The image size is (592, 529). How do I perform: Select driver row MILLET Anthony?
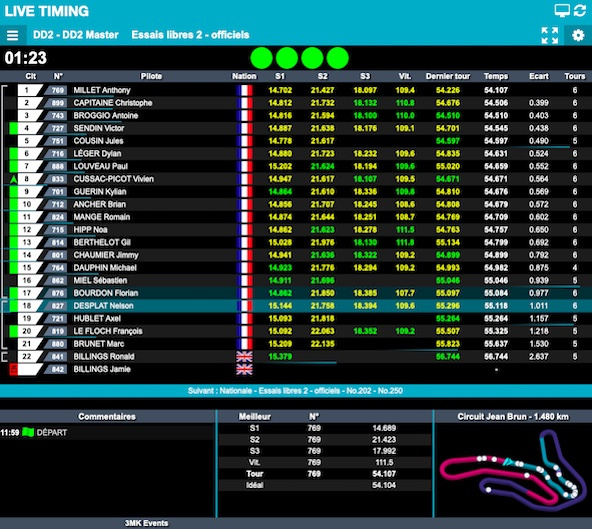tap(296, 90)
